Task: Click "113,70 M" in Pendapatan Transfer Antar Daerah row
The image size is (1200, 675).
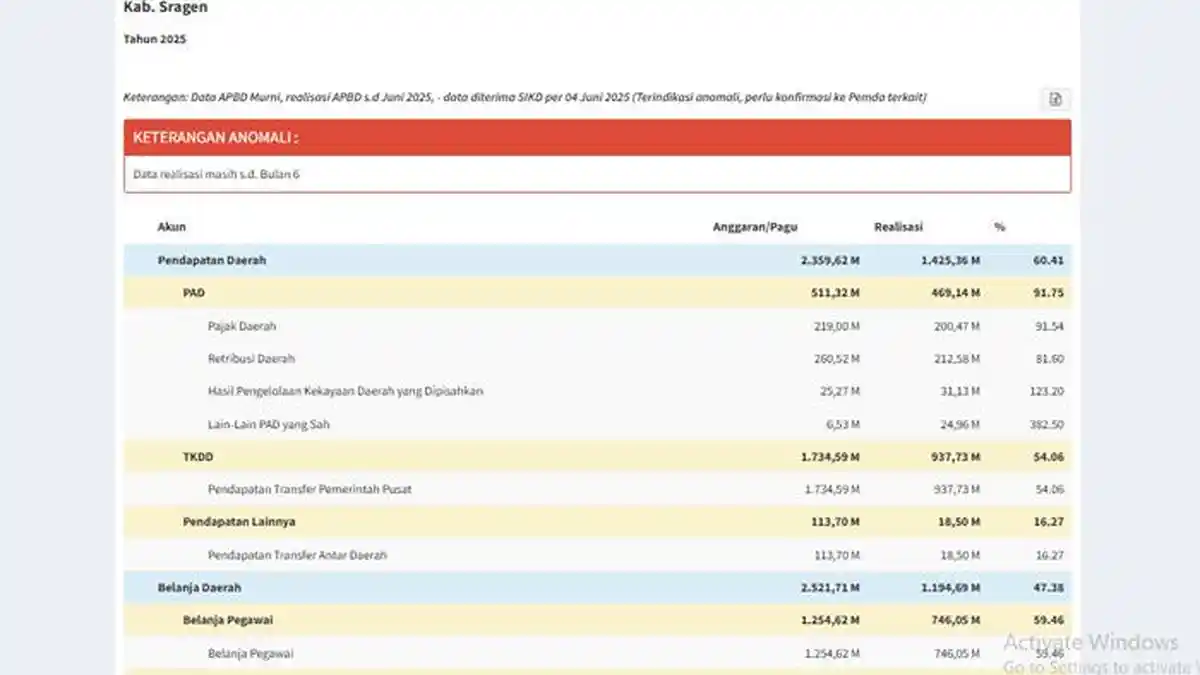Action: (838, 554)
